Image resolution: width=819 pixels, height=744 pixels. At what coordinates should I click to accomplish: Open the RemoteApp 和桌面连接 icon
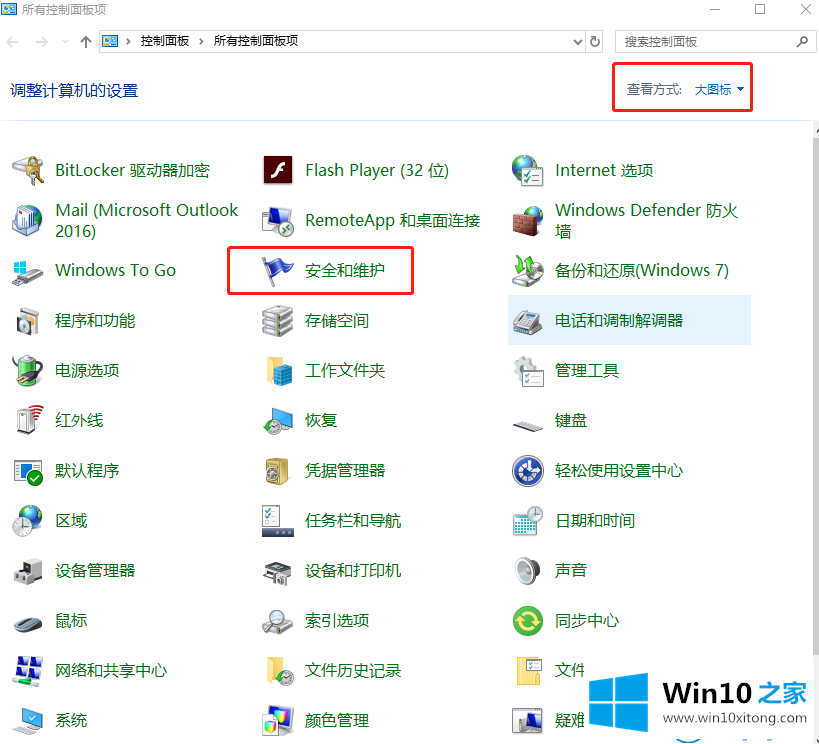tap(278, 220)
